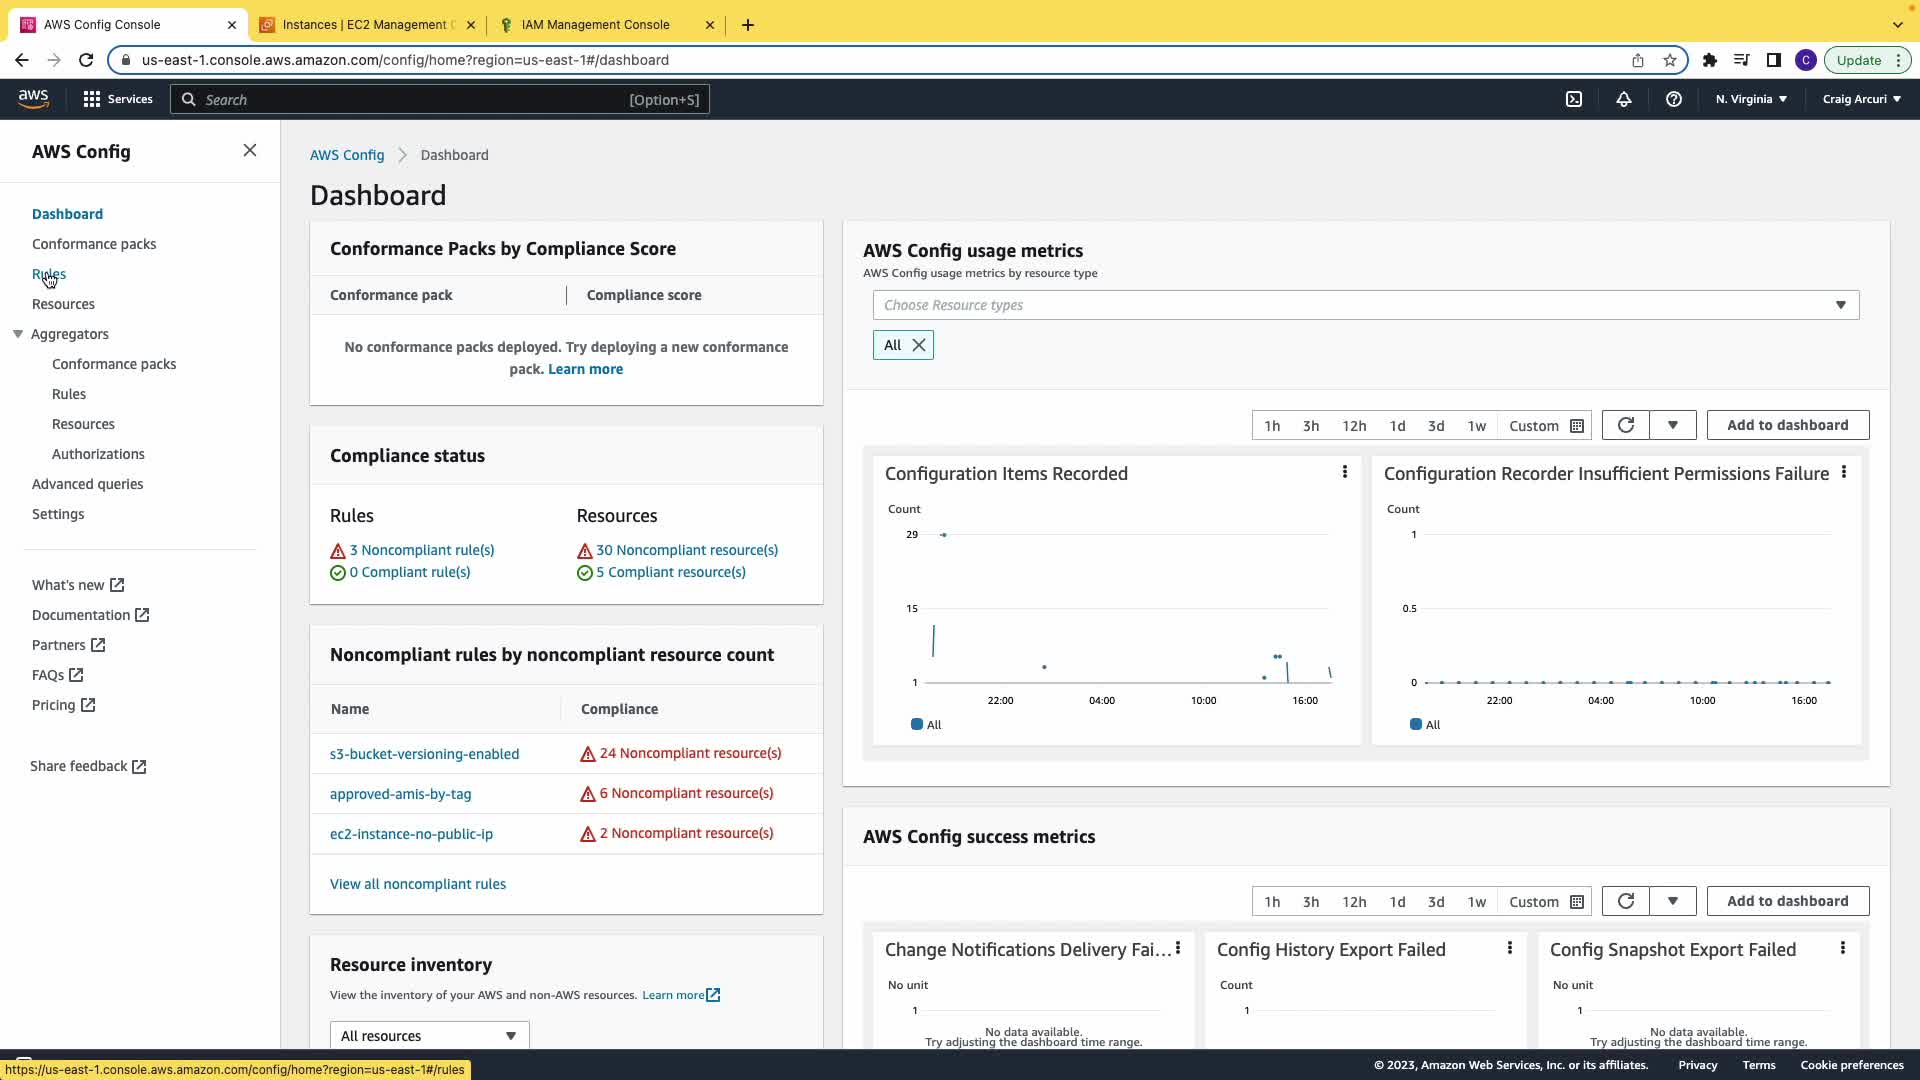This screenshot has height=1080, width=1920.
Task: Add usage metrics to dashboard
Action: [1787, 425]
